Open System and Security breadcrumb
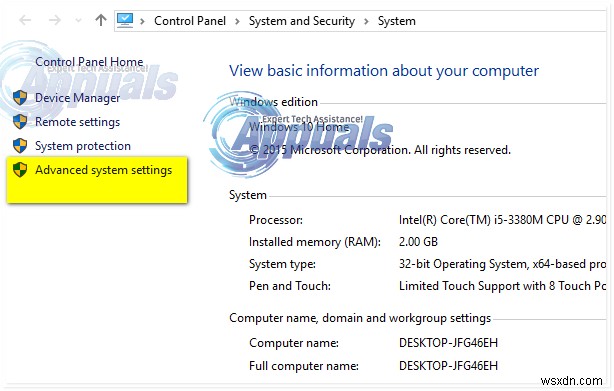The width and height of the screenshot is (614, 391). point(302,21)
